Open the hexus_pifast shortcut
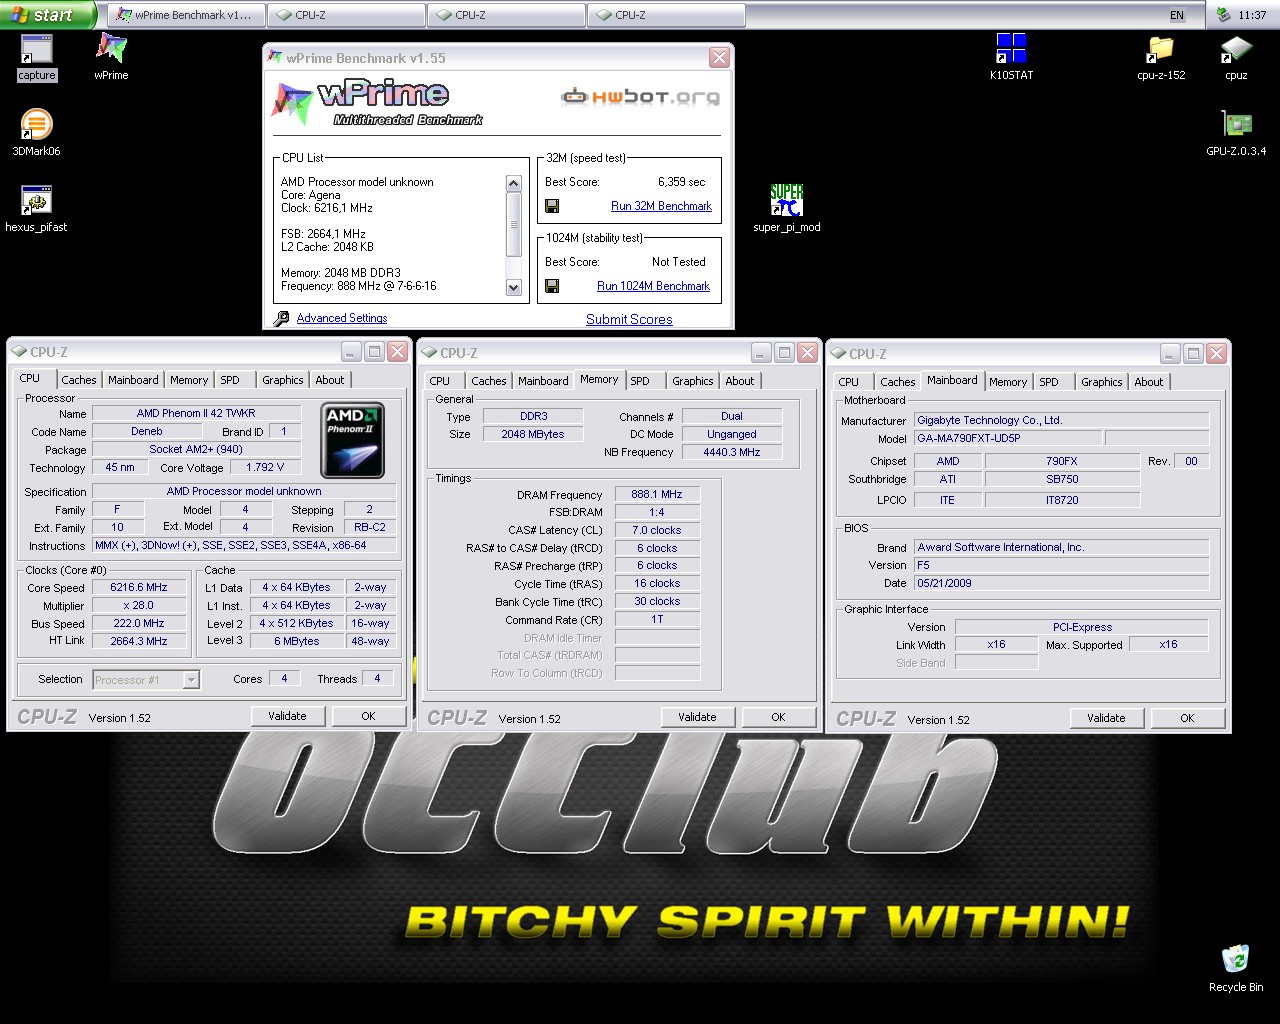Viewport: 1280px width, 1024px height. pos(36,209)
